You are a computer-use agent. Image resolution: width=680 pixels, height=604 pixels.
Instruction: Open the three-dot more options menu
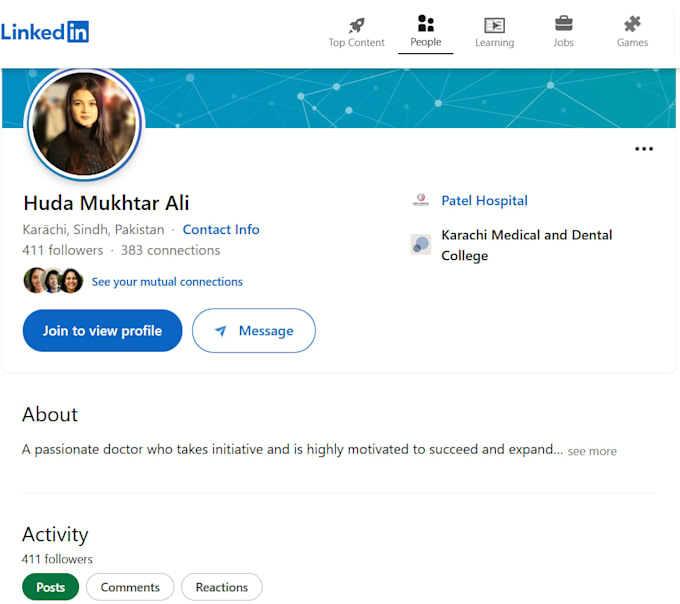click(644, 149)
